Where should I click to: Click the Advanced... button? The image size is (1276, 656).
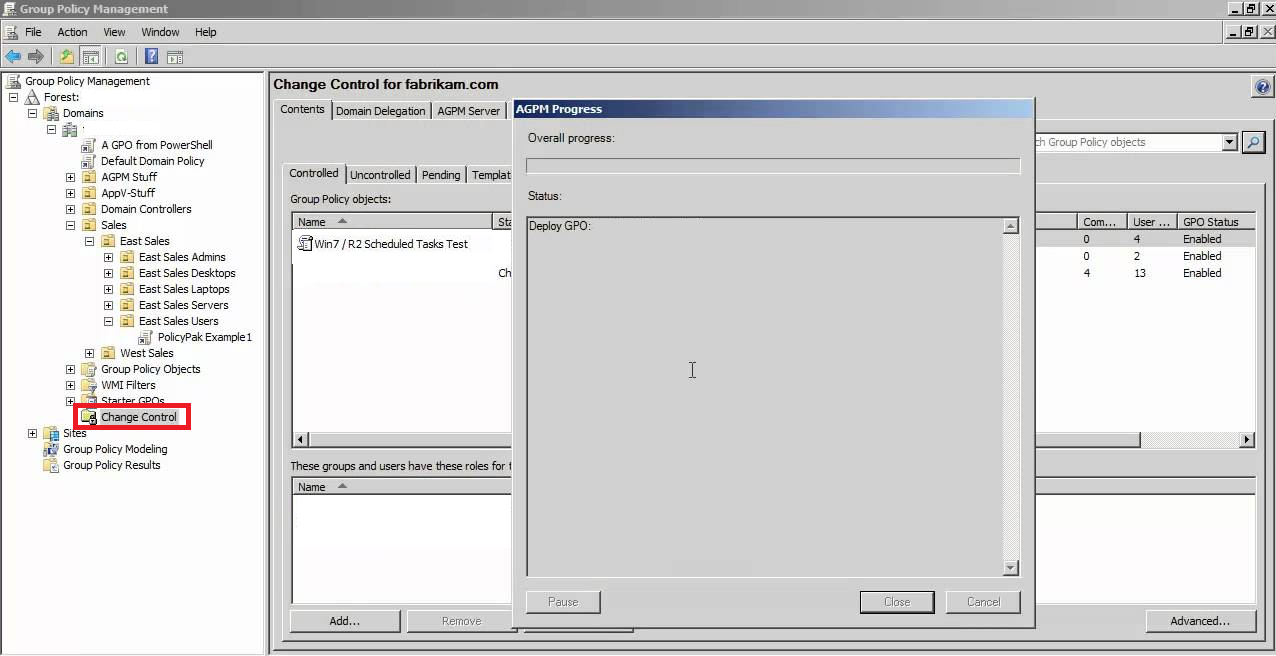[1200, 621]
